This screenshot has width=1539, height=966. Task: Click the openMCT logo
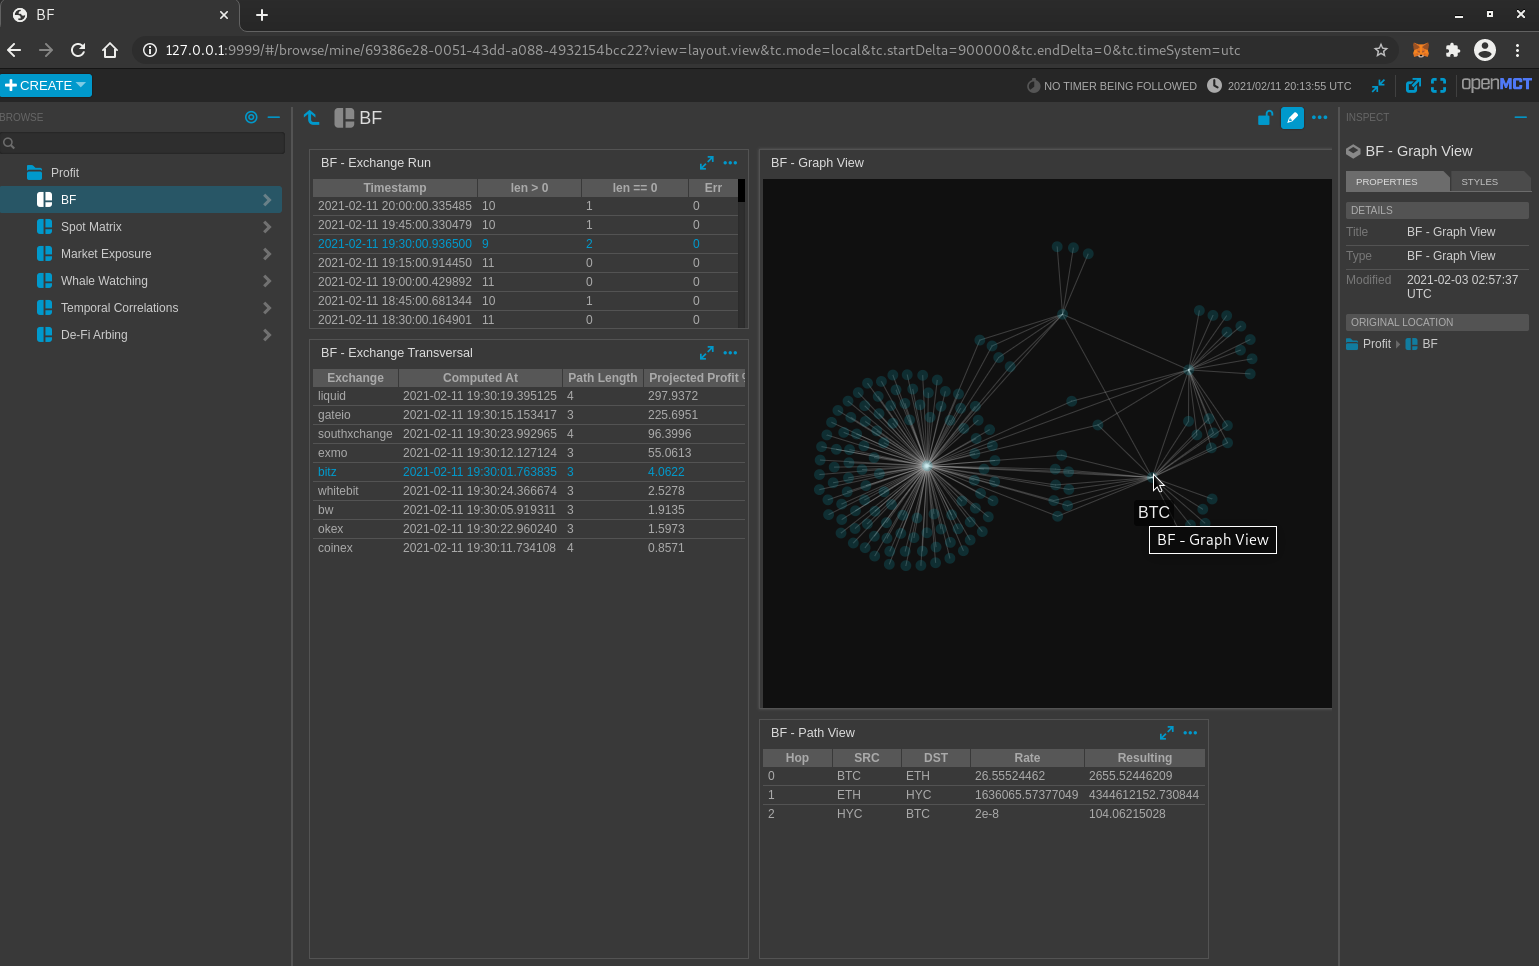coord(1496,85)
